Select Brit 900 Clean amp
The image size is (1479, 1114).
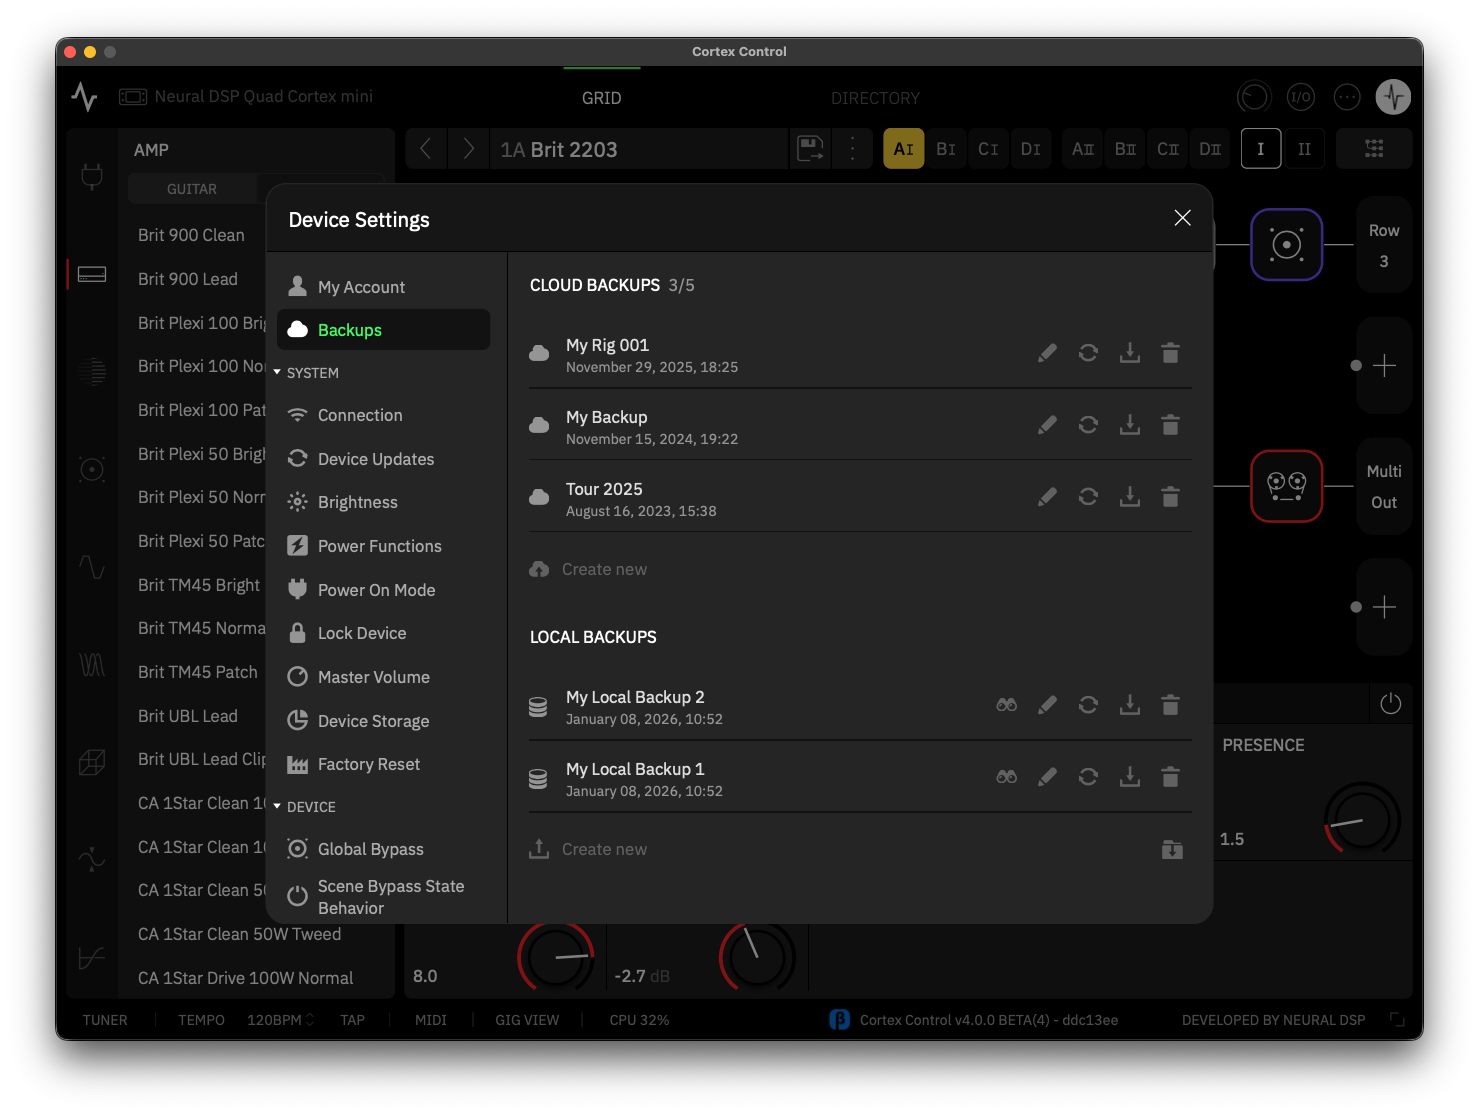(x=191, y=235)
